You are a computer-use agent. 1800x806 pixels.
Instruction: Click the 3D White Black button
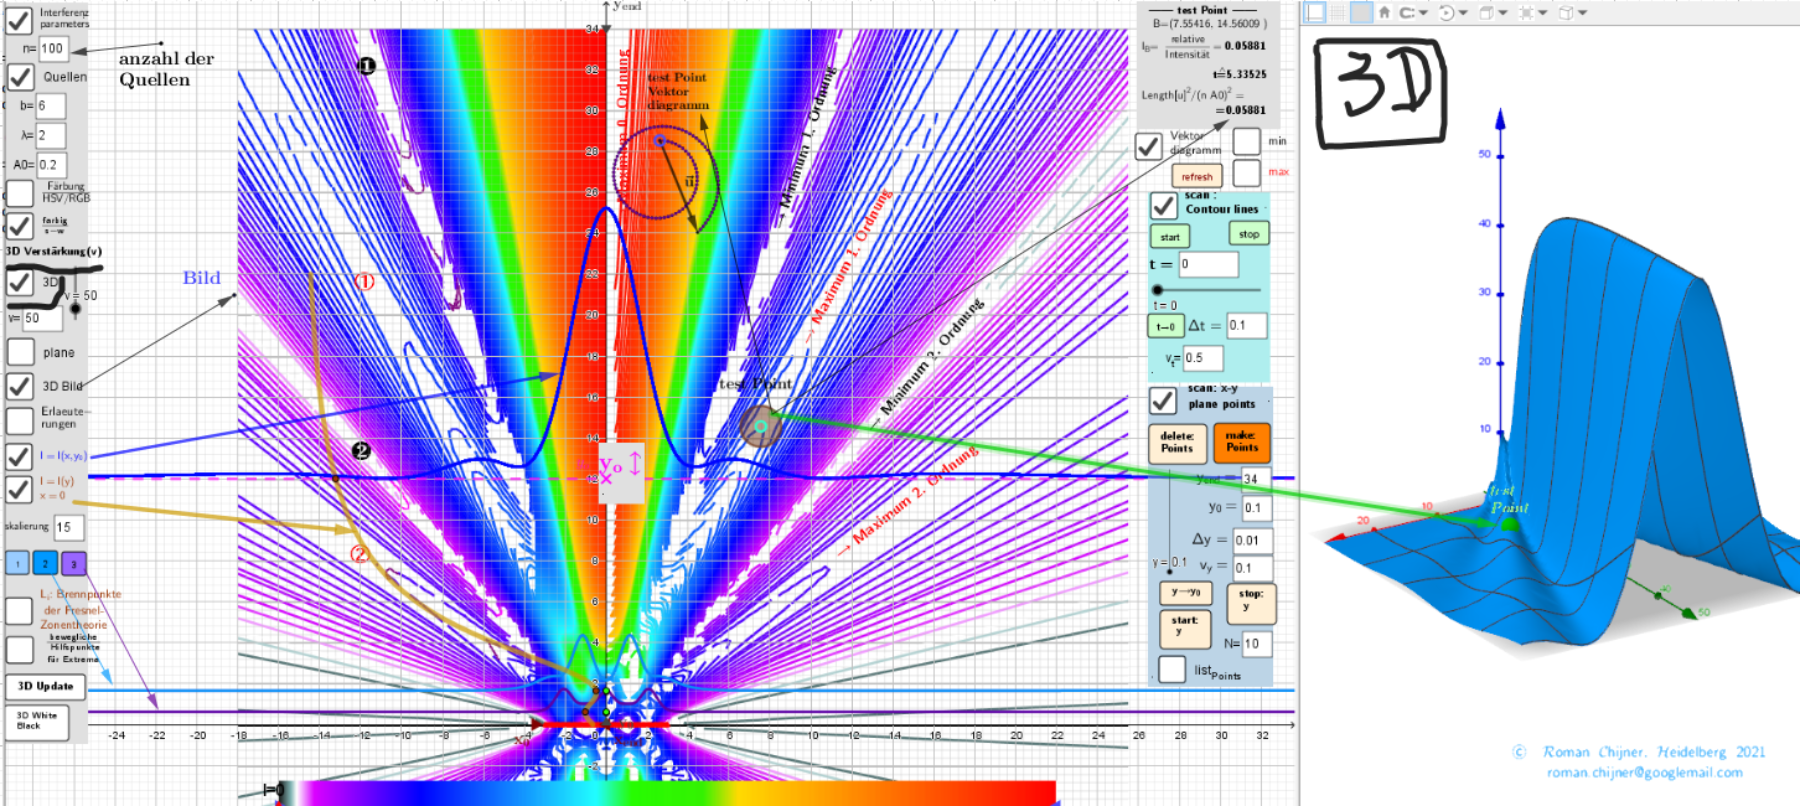click(37, 721)
